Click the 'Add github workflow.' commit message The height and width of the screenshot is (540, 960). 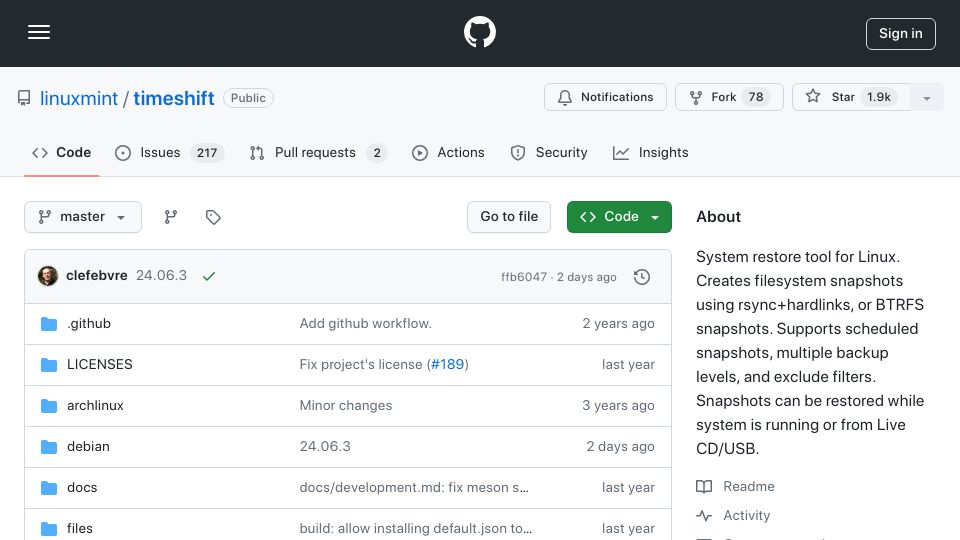pos(366,323)
